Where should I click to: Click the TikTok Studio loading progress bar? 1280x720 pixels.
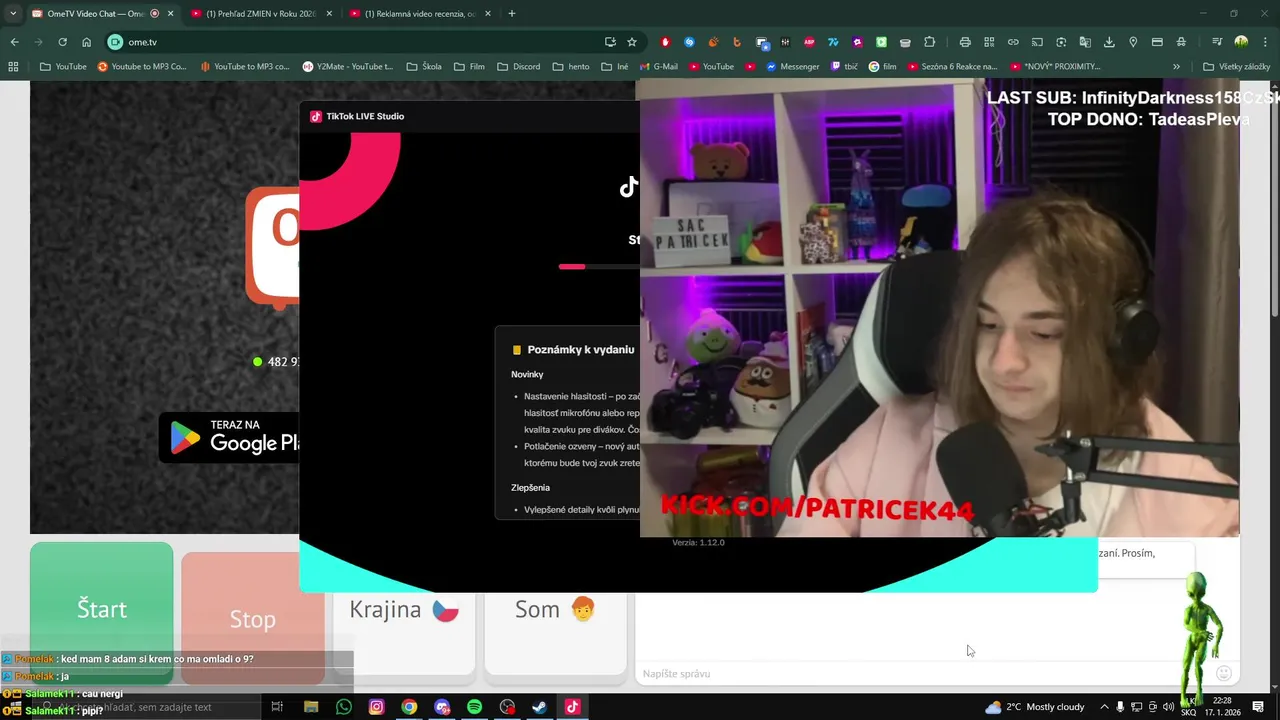(x=599, y=267)
